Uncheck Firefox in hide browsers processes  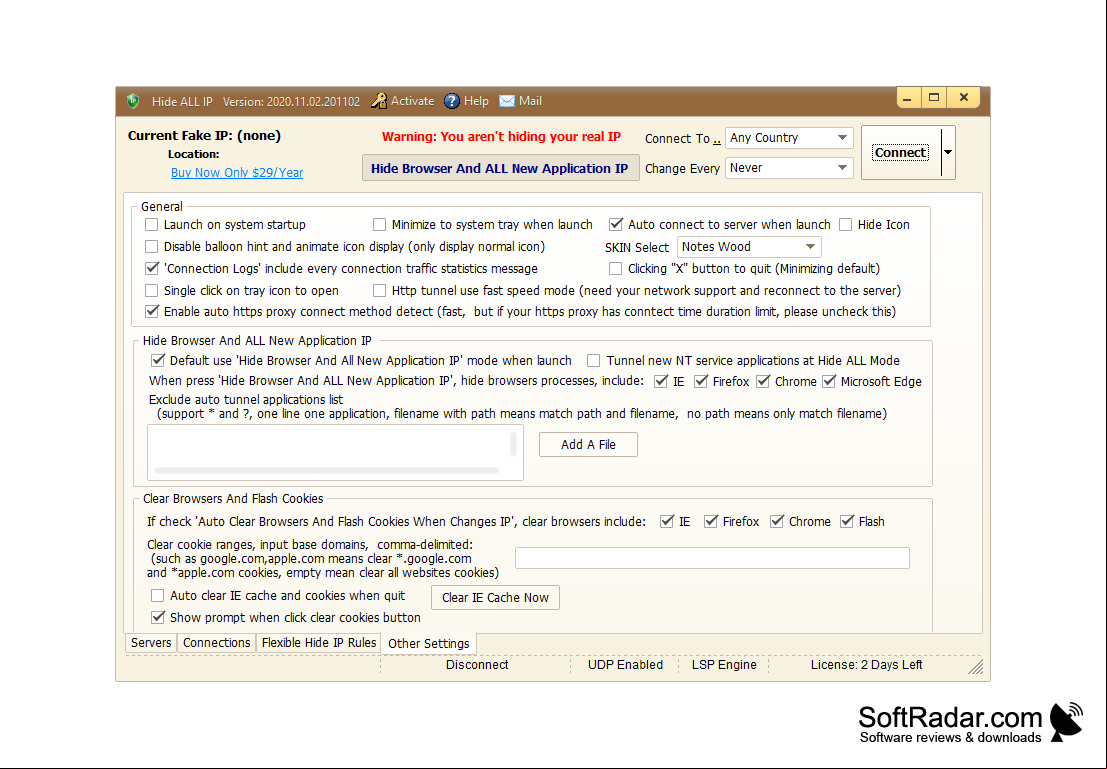700,381
